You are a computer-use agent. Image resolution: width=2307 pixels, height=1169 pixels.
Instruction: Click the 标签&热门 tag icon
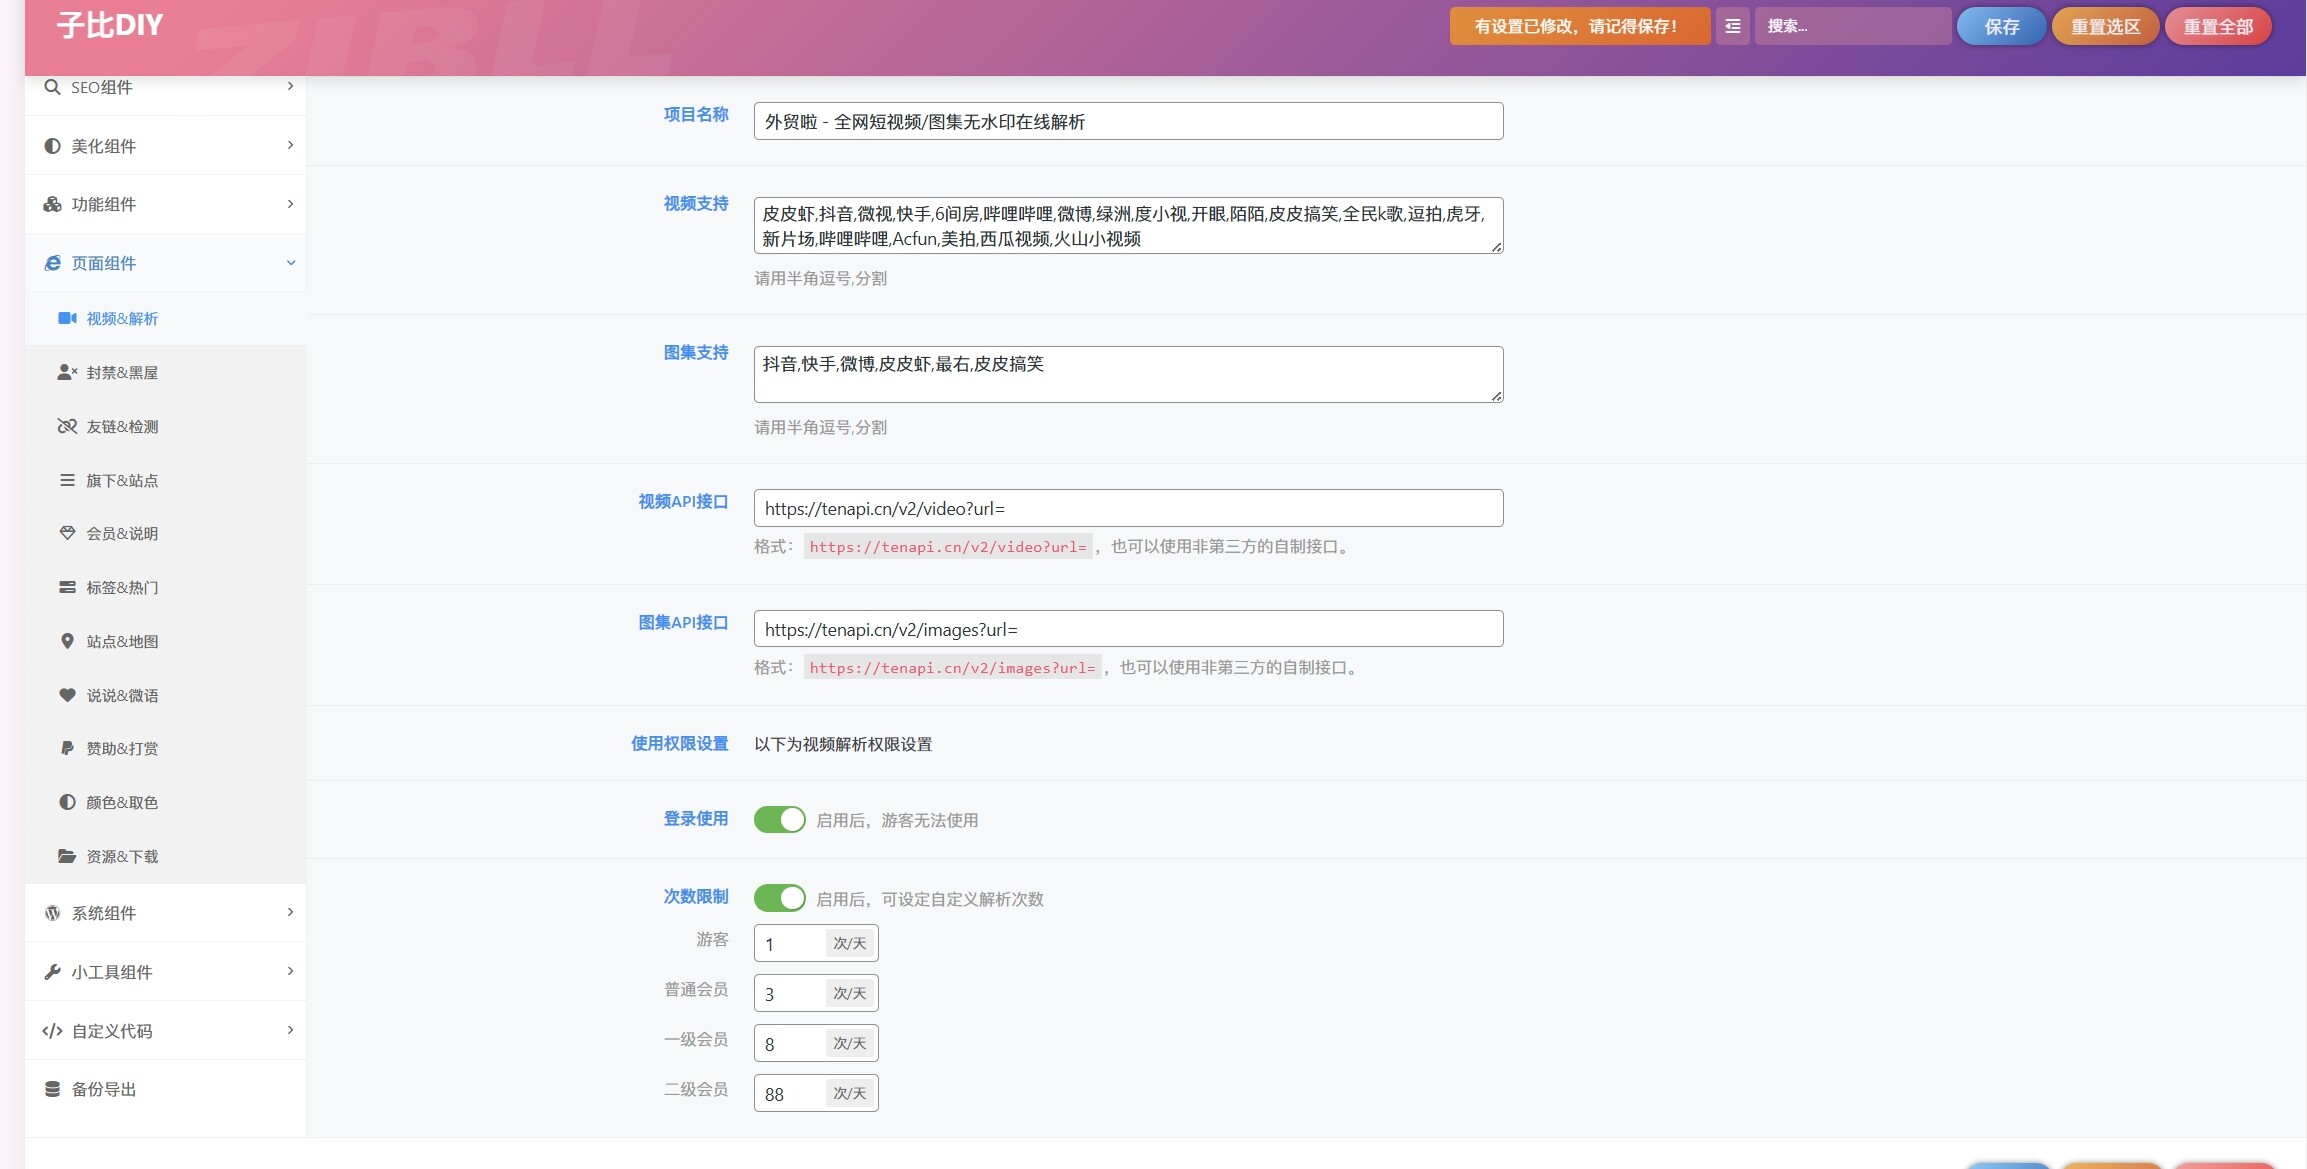[x=67, y=587]
